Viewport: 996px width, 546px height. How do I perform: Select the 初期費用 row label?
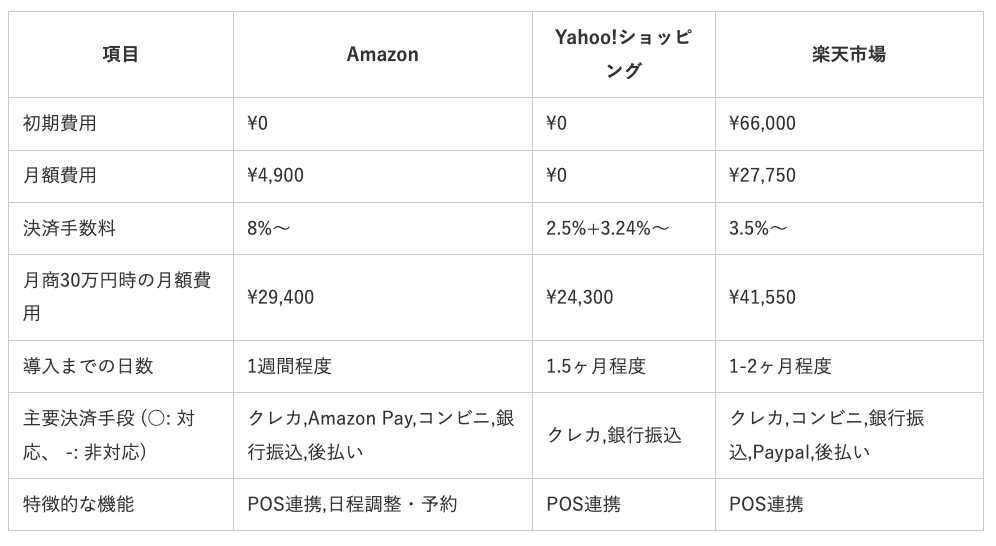[x=60, y=124]
